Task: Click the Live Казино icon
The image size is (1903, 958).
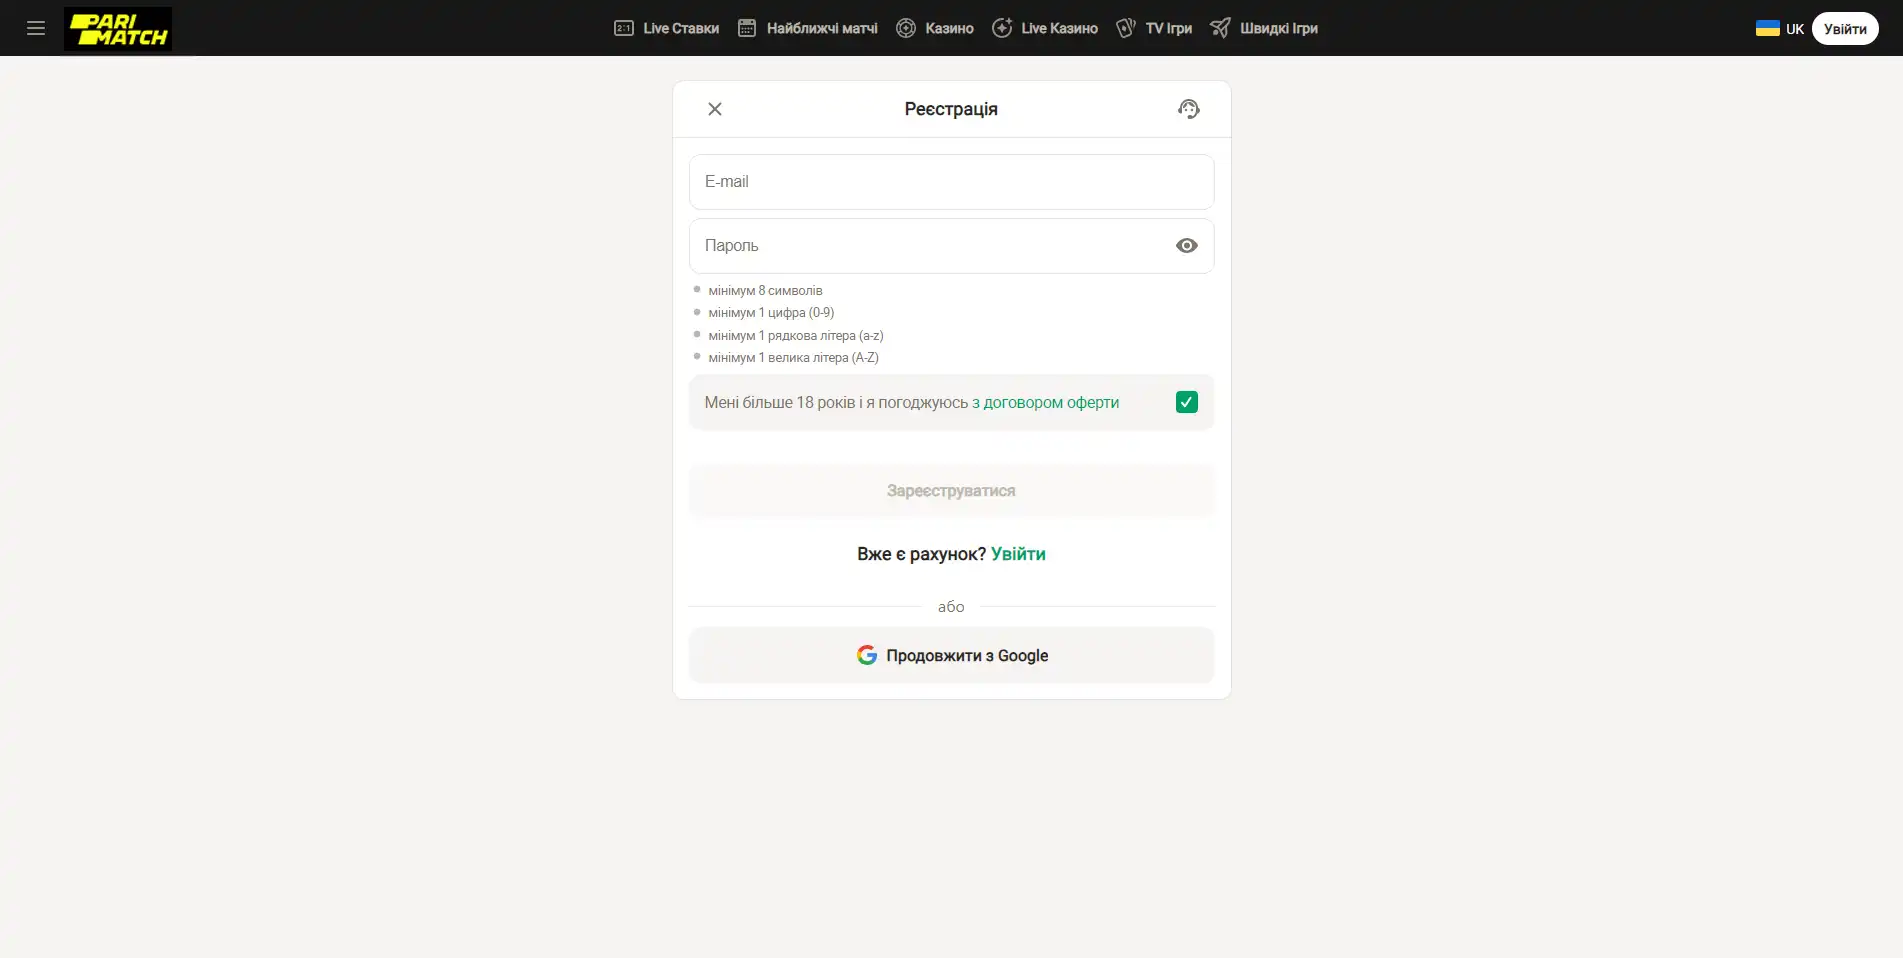Action: click(x=1002, y=28)
